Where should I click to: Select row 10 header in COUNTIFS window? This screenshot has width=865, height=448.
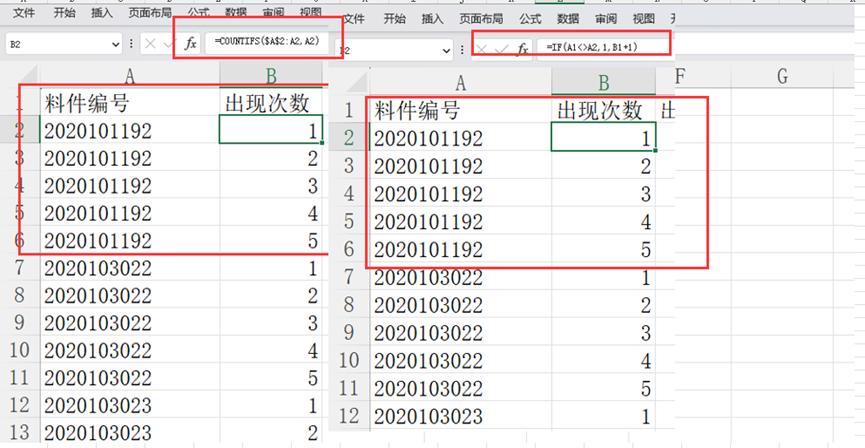[x=20, y=350]
